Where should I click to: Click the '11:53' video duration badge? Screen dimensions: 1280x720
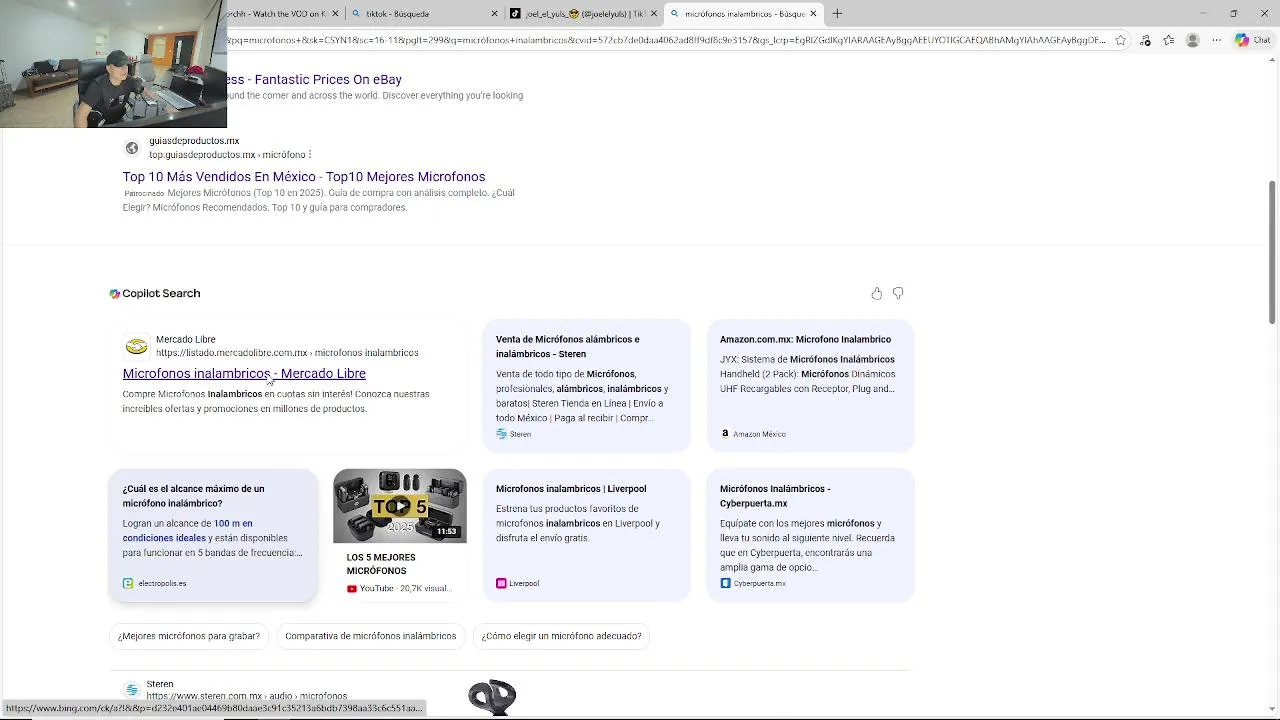pos(447,531)
